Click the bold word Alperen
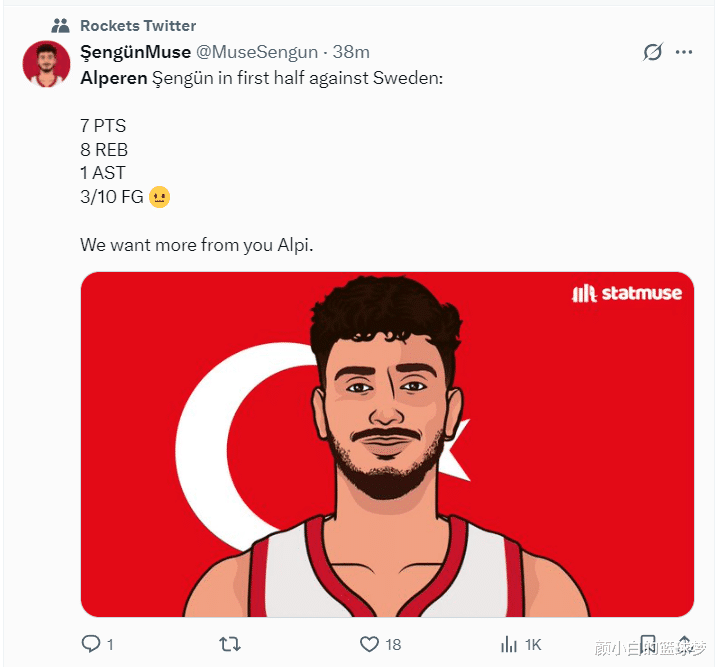The width and height of the screenshot is (715, 667). point(113,78)
